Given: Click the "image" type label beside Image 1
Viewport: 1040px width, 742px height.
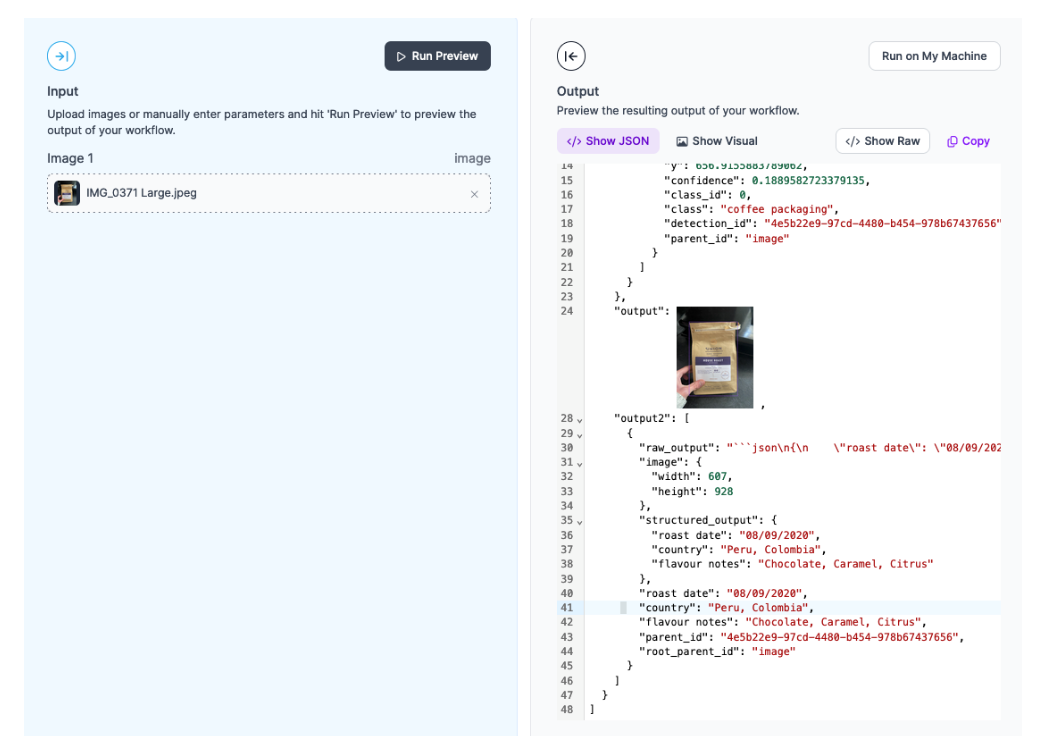Looking at the screenshot, I should [472, 158].
